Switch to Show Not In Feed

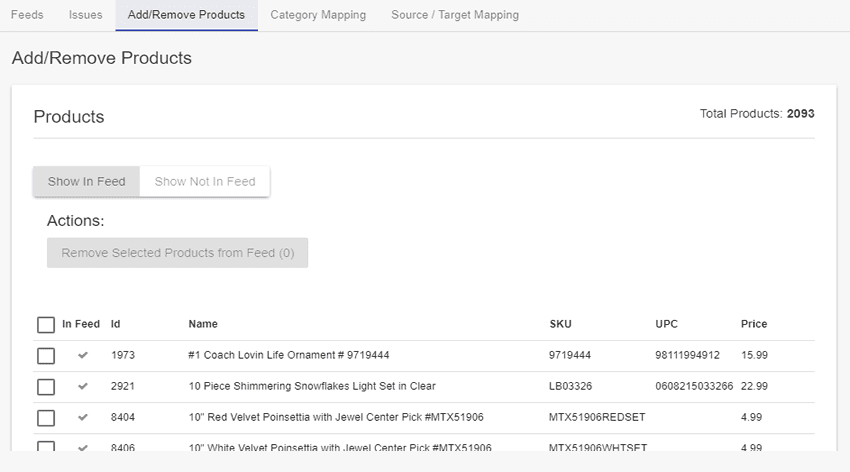tap(205, 182)
